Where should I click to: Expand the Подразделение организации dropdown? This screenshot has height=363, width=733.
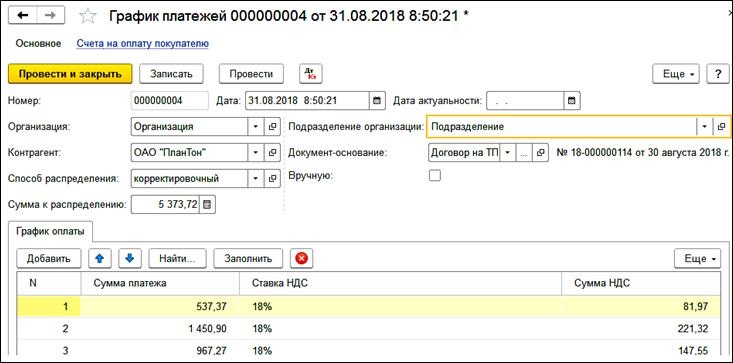pyautogui.click(x=704, y=127)
